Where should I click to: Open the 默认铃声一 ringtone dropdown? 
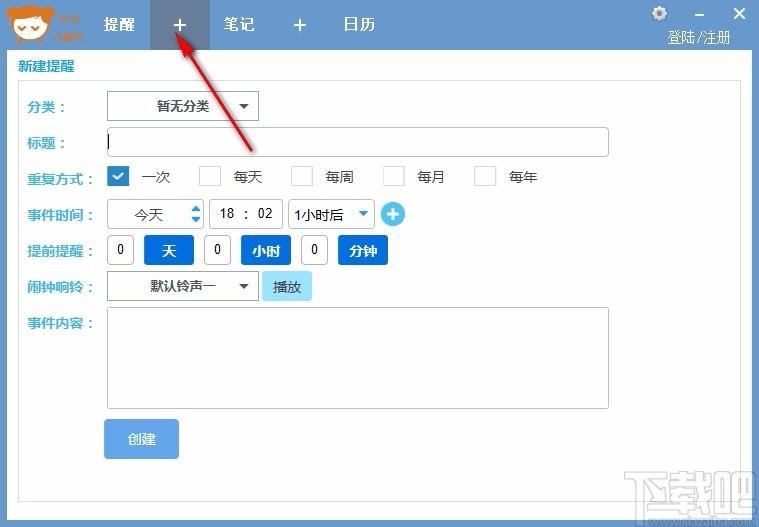[x=183, y=286]
